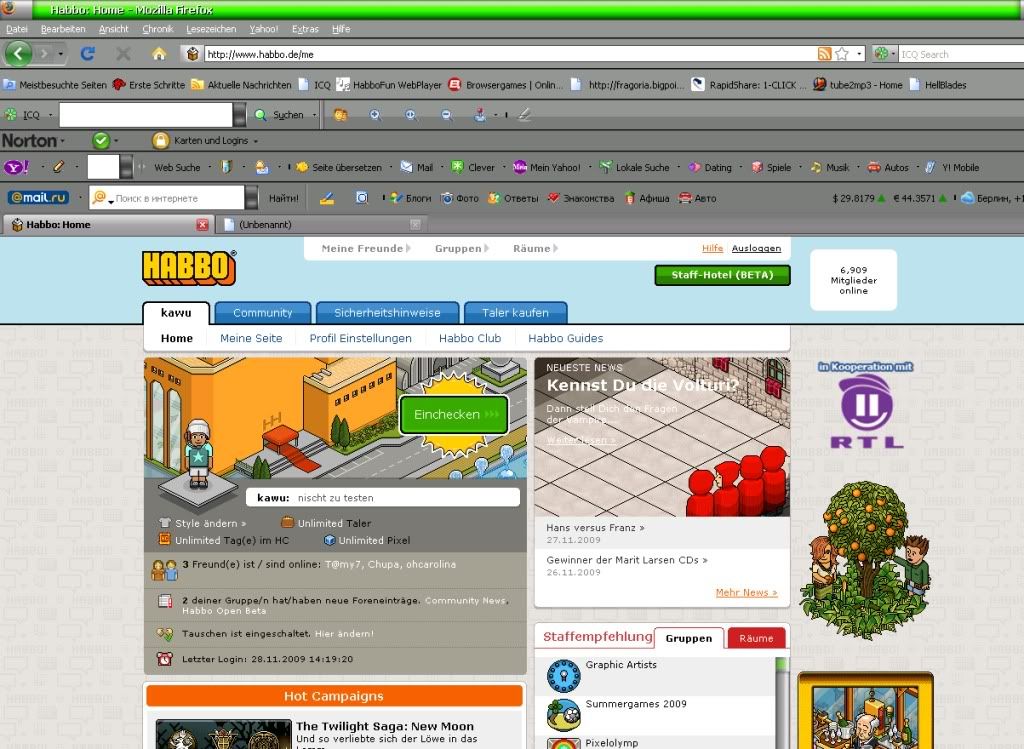Open URL bar history dropdown arrow
Viewport: 1024px width, 749px height.
click(x=859, y=54)
